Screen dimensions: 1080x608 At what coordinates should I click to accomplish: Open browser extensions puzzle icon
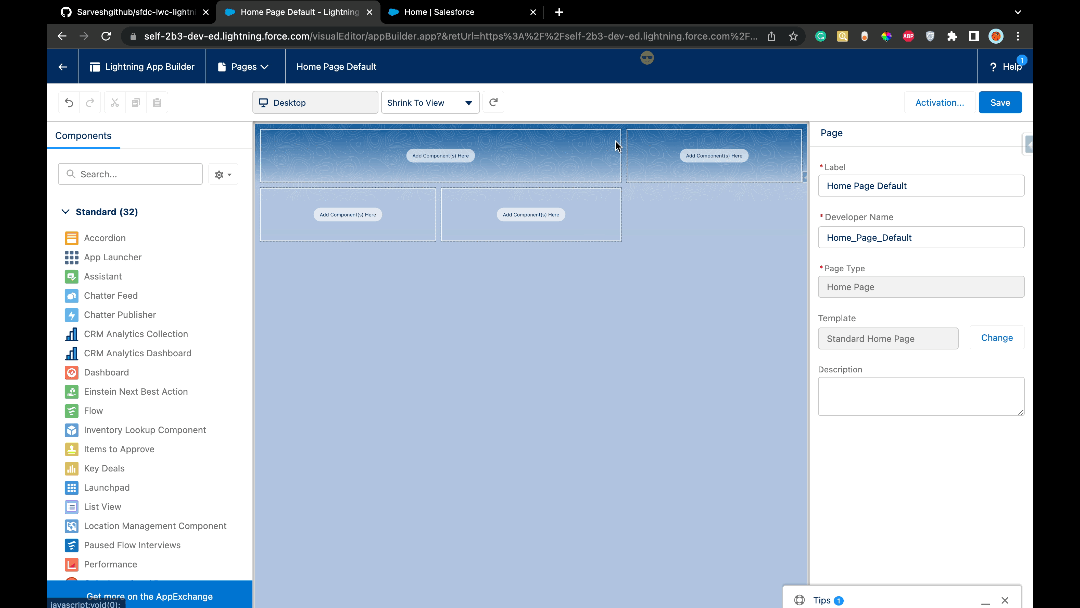point(952,36)
